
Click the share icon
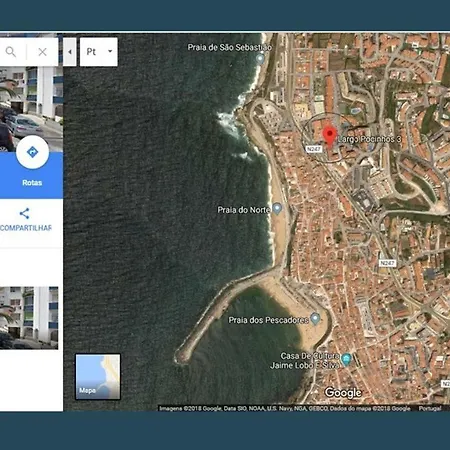[24, 213]
